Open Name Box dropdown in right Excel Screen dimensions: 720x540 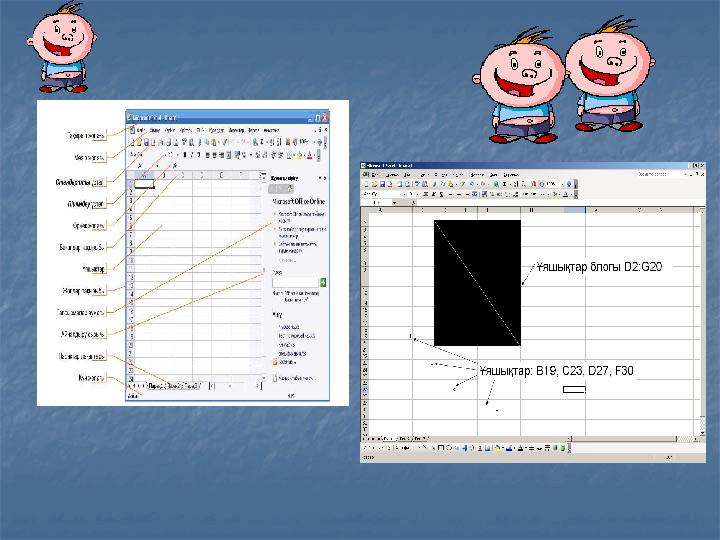tap(394, 202)
